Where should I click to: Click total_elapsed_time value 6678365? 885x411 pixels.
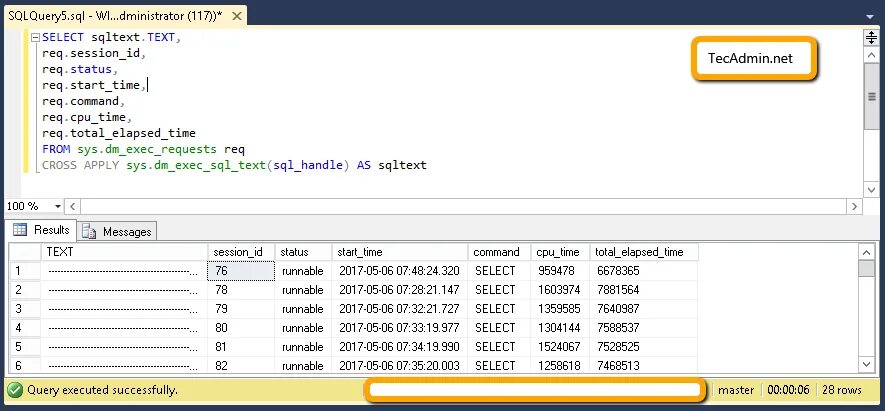point(644,271)
